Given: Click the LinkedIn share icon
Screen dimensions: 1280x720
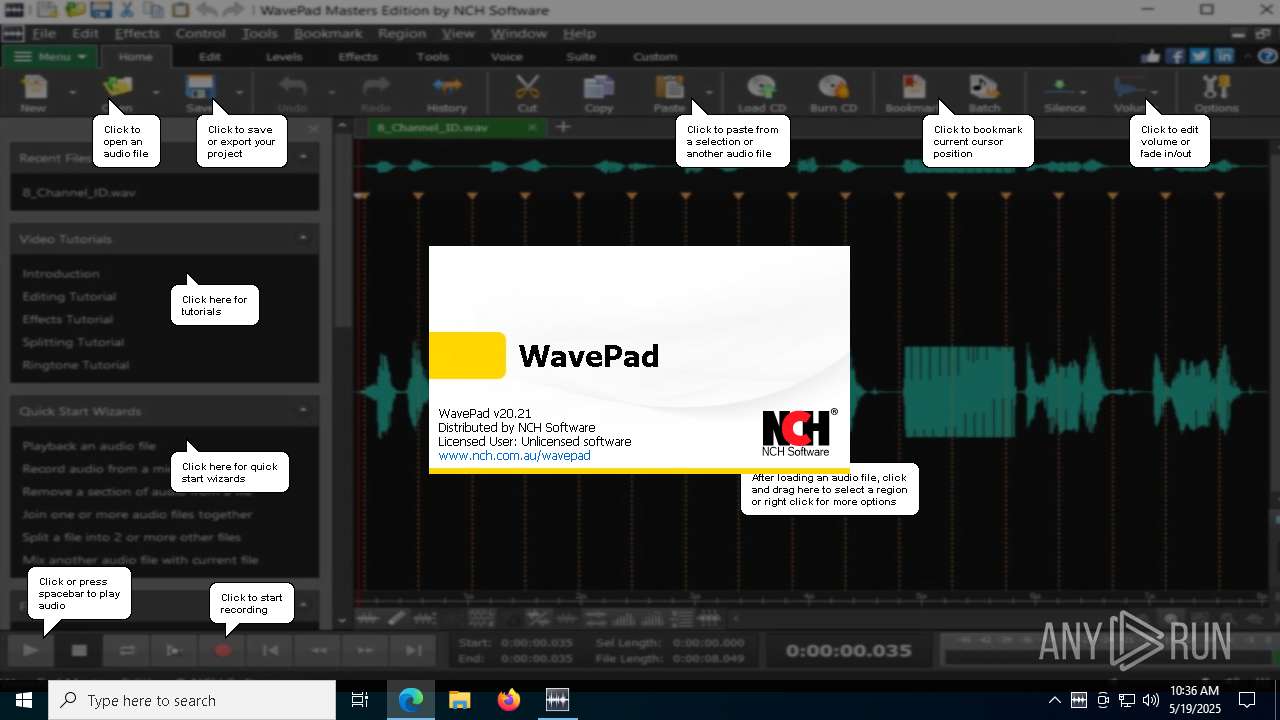Looking at the screenshot, I should [1223, 56].
